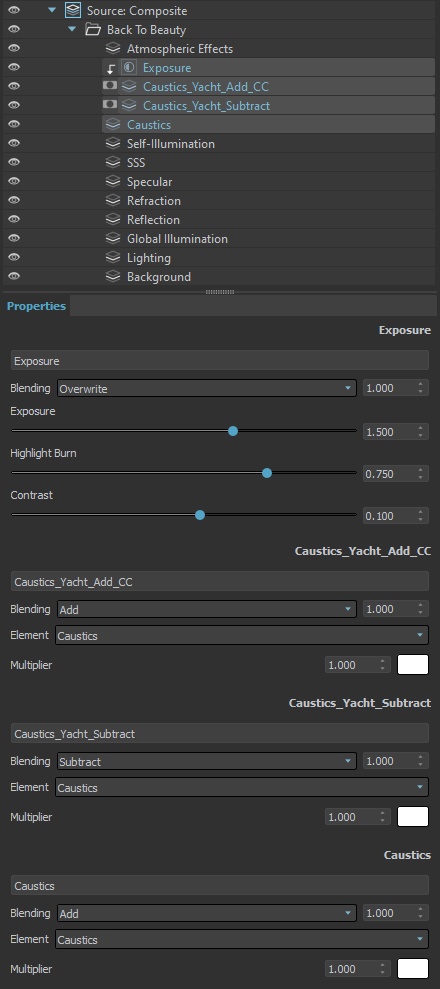Click the Source: Composite layer stack icon
The width and height of the screenshot is (440, 989).
(73, 10)
